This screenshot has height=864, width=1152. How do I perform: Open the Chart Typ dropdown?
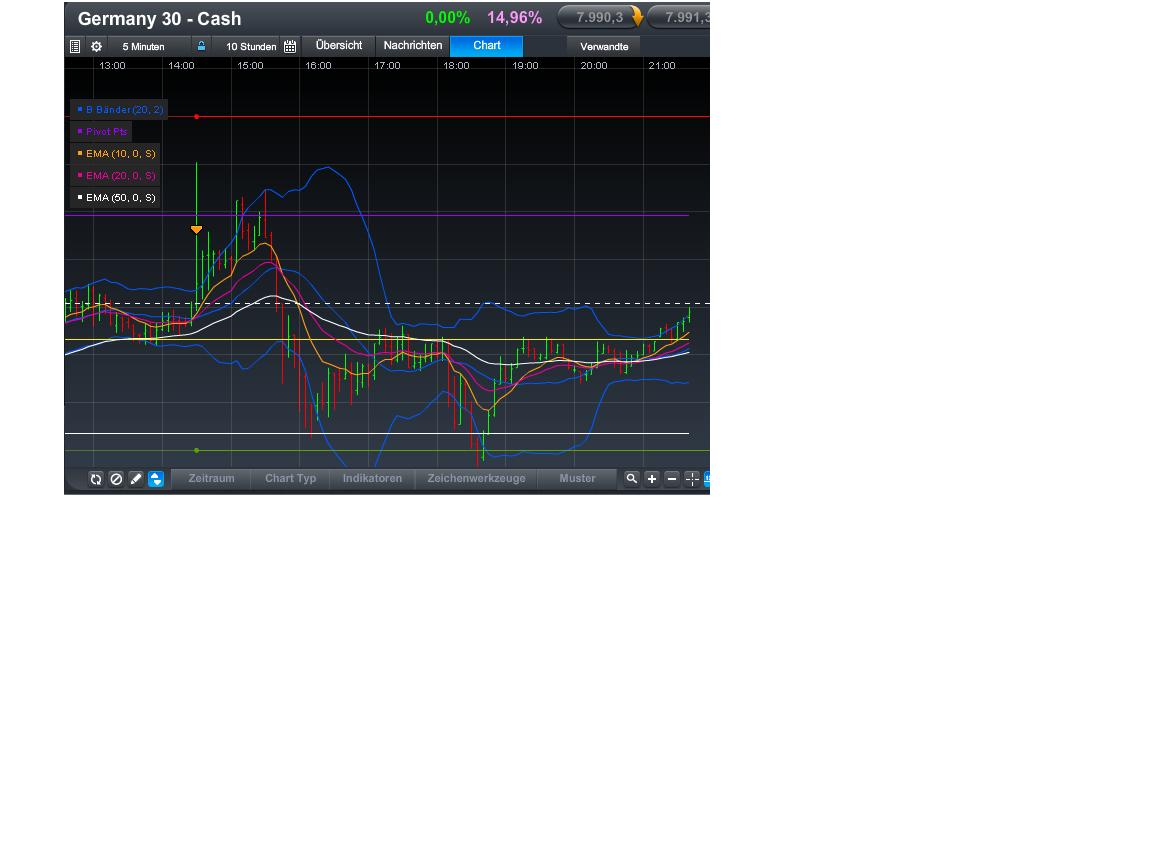[290, 479]
